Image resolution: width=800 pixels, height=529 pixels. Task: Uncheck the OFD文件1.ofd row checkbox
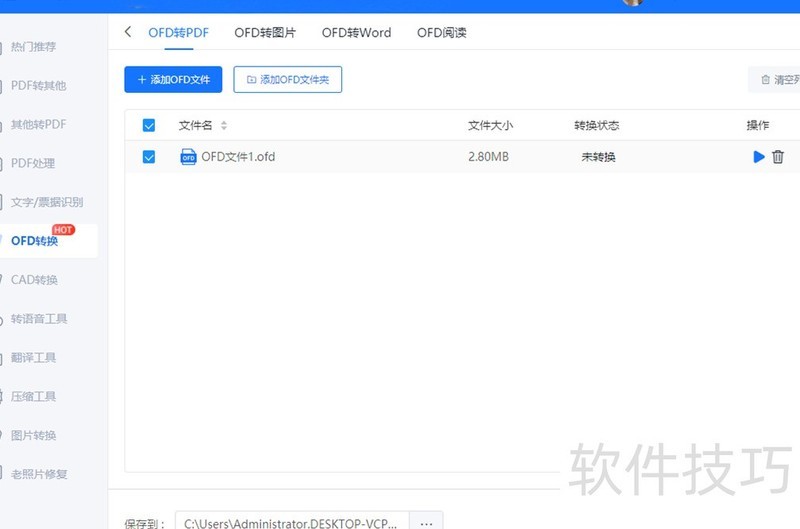point(149,157)
